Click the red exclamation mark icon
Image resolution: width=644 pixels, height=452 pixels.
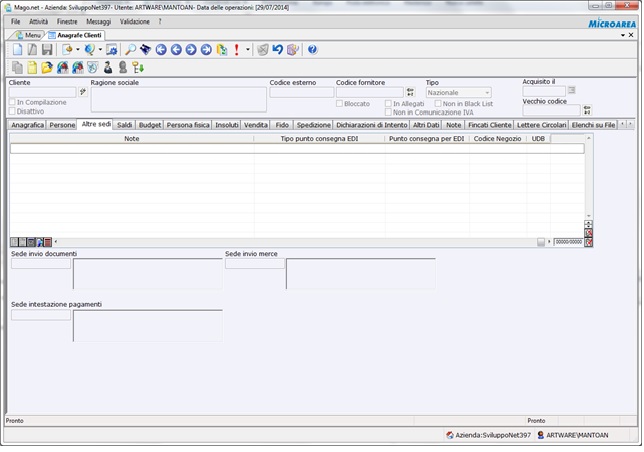coord(237,49)
